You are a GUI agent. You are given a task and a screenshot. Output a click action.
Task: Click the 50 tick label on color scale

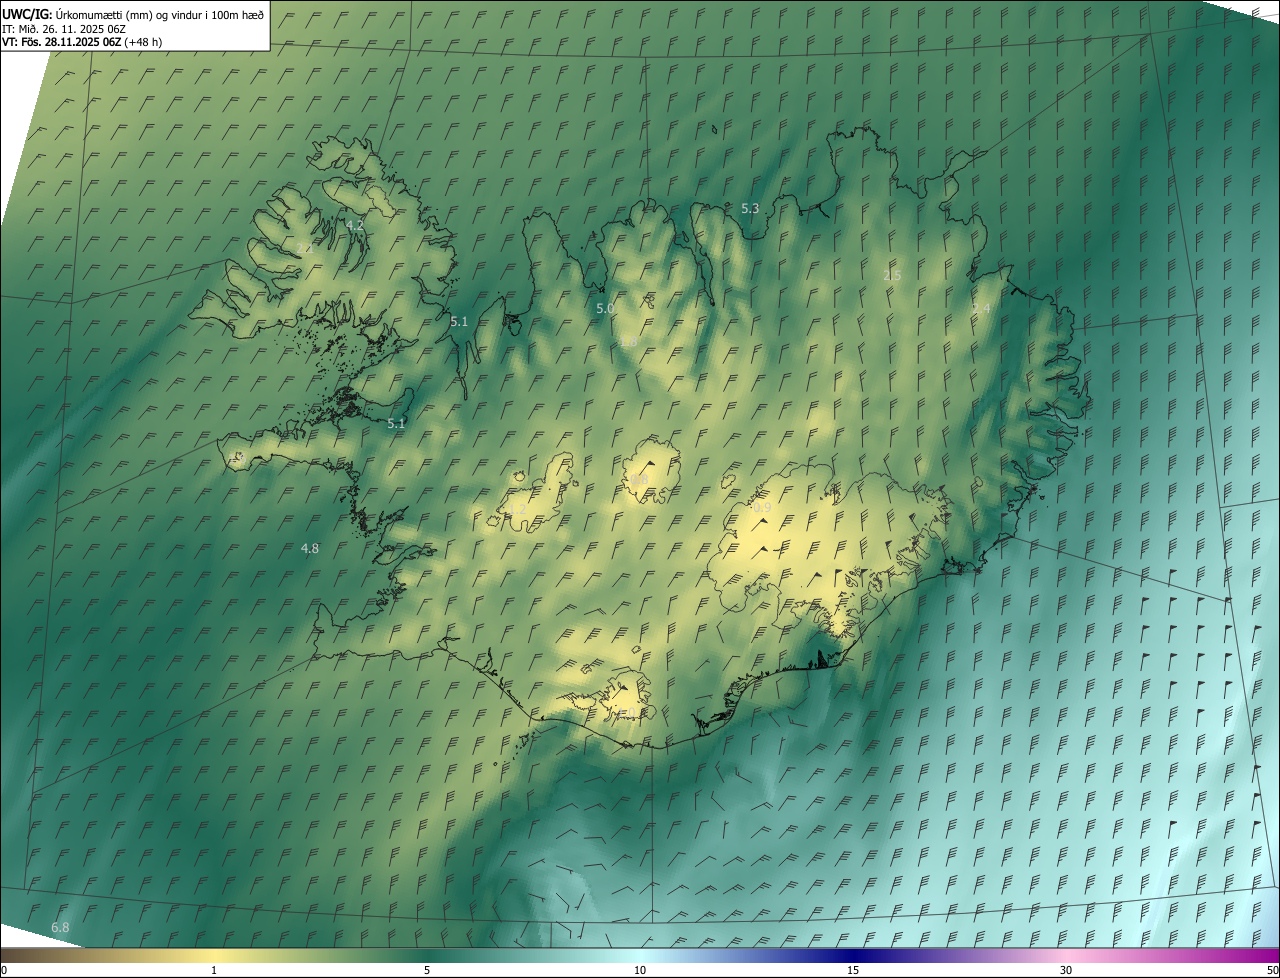[1272, 970]
